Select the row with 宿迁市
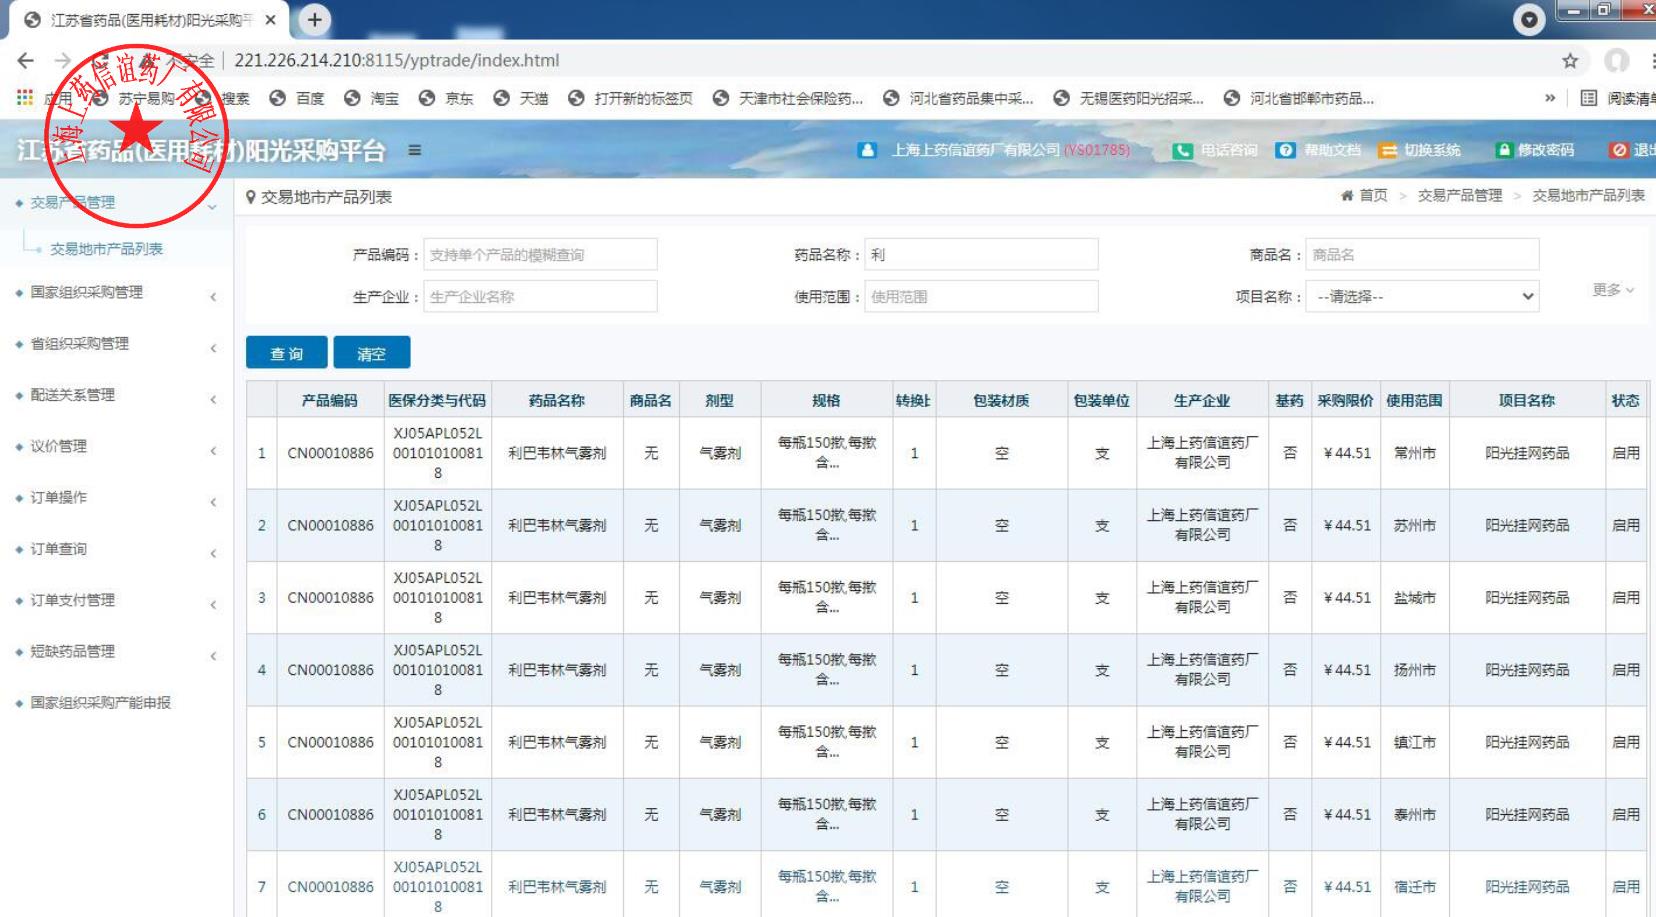 [x=946, y=884]
